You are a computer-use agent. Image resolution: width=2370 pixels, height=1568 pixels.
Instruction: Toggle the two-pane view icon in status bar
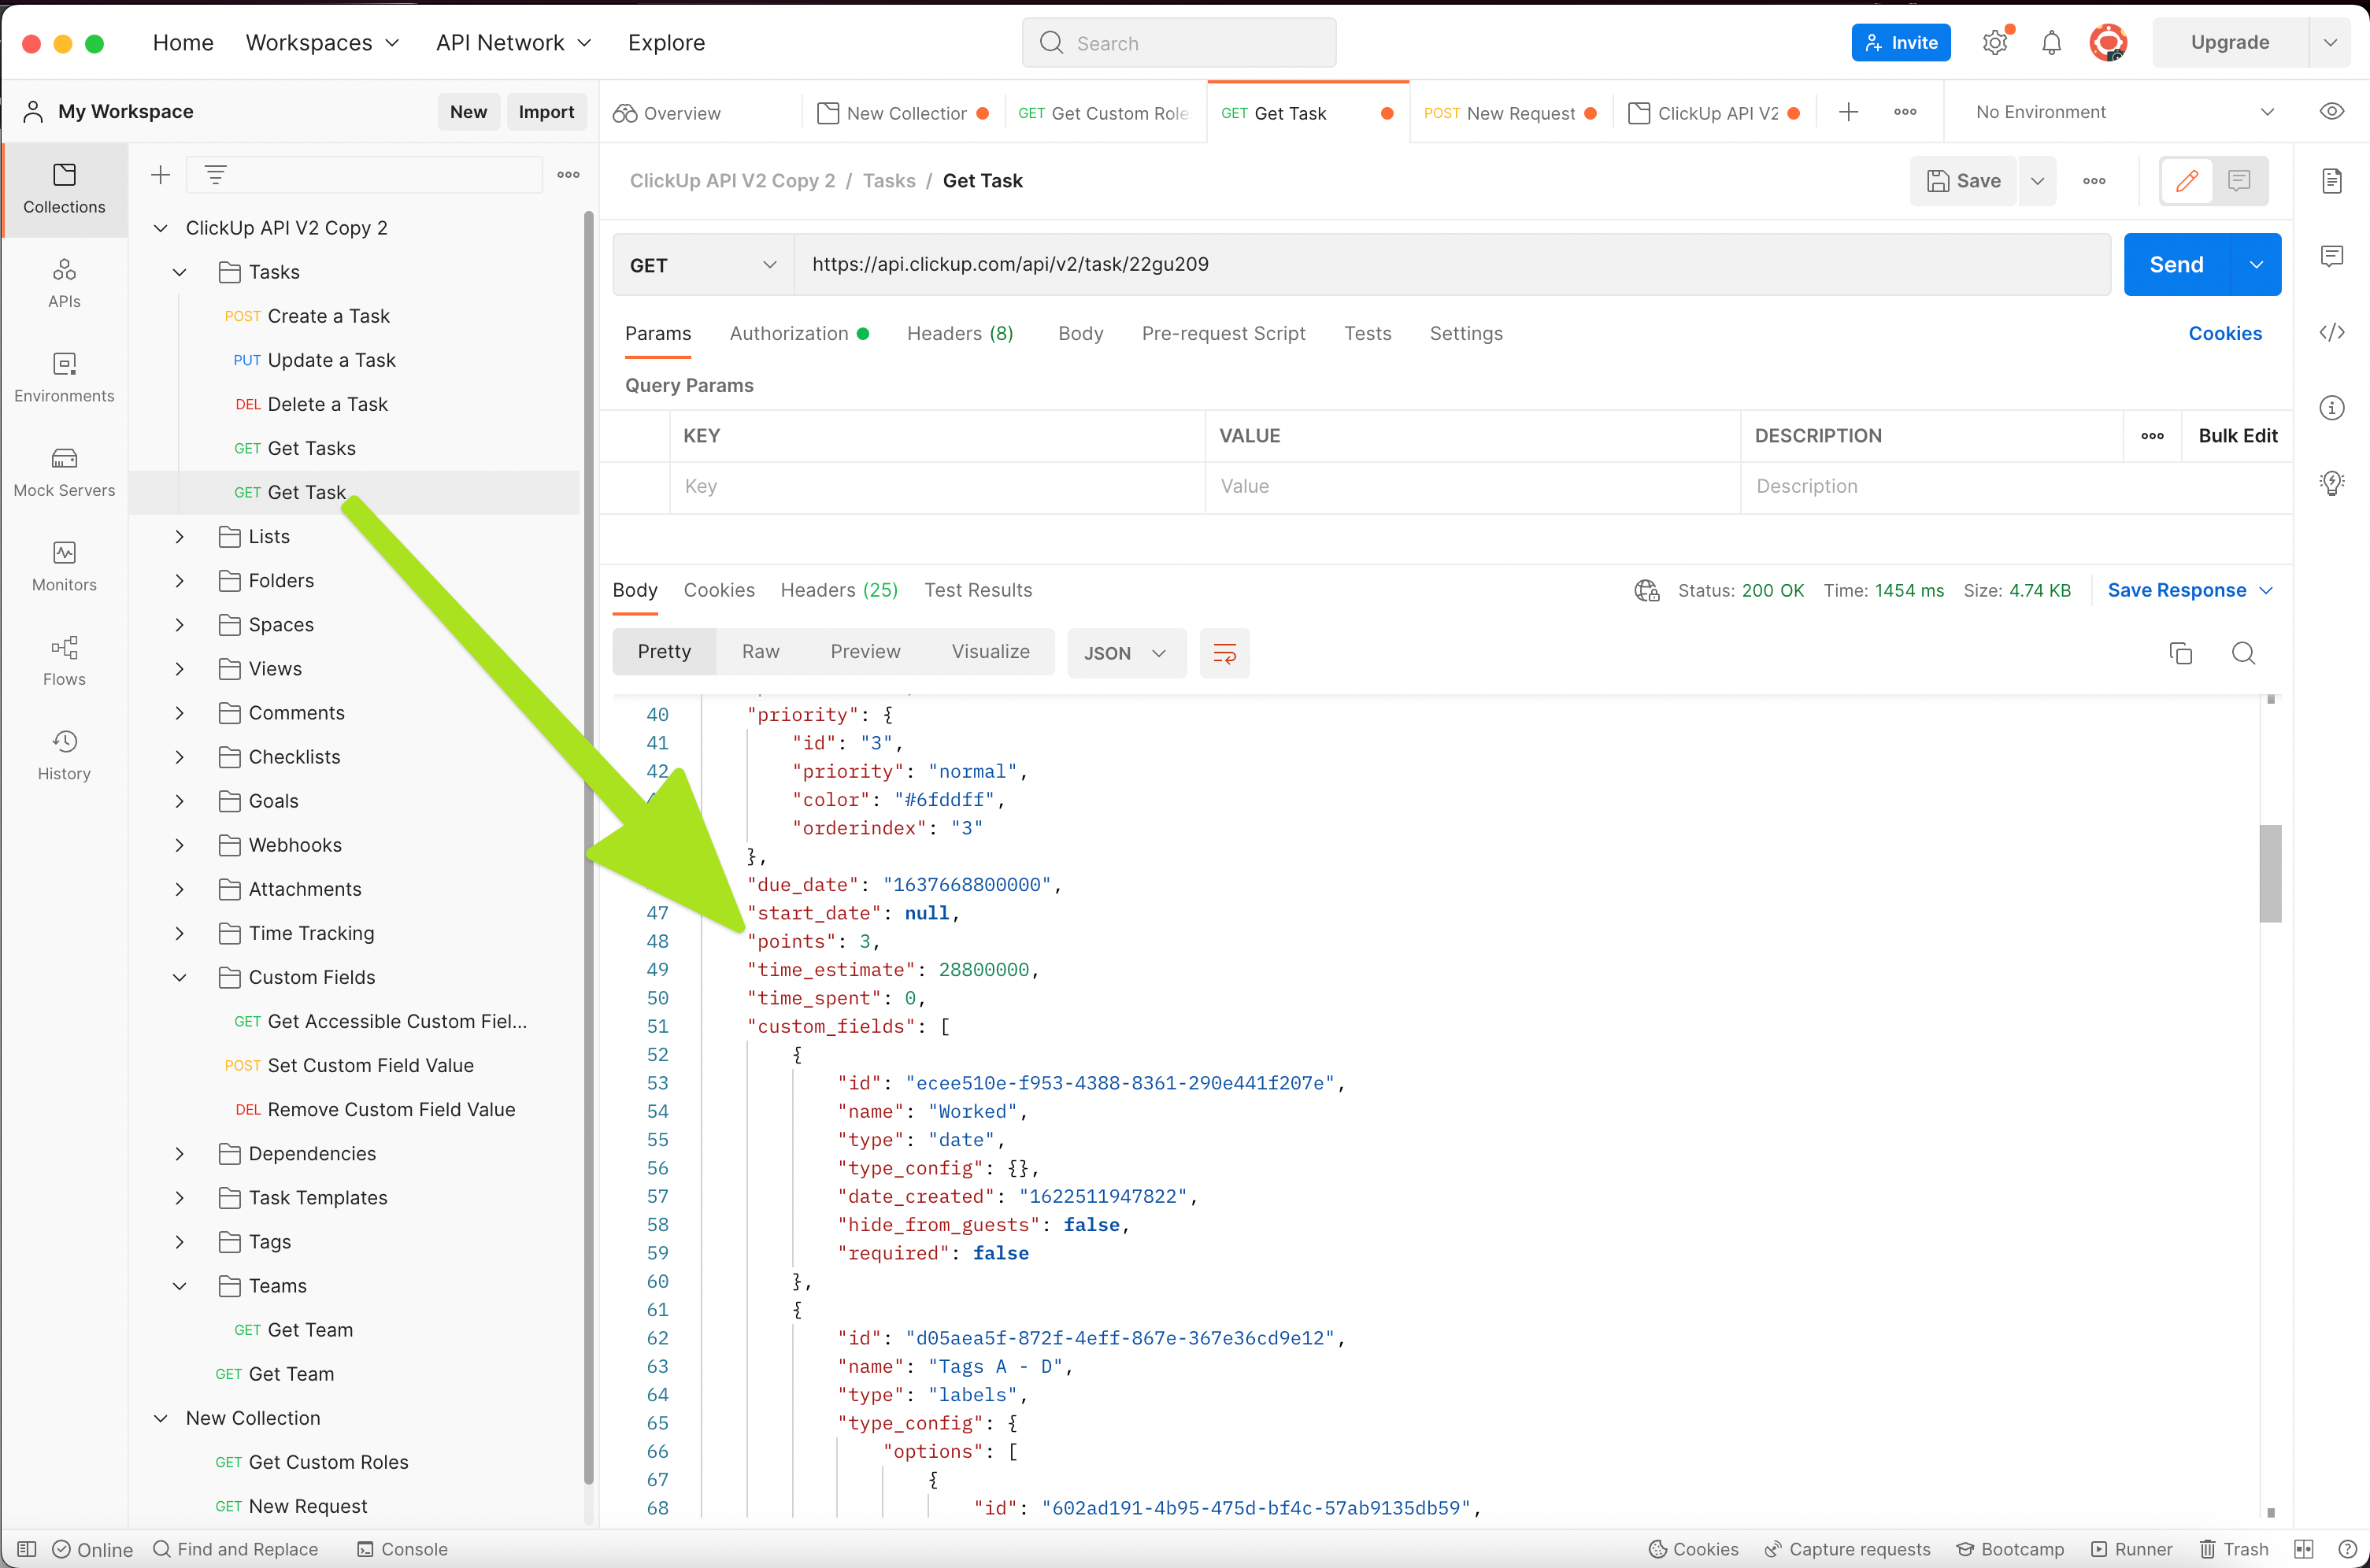(2304, 1549)
